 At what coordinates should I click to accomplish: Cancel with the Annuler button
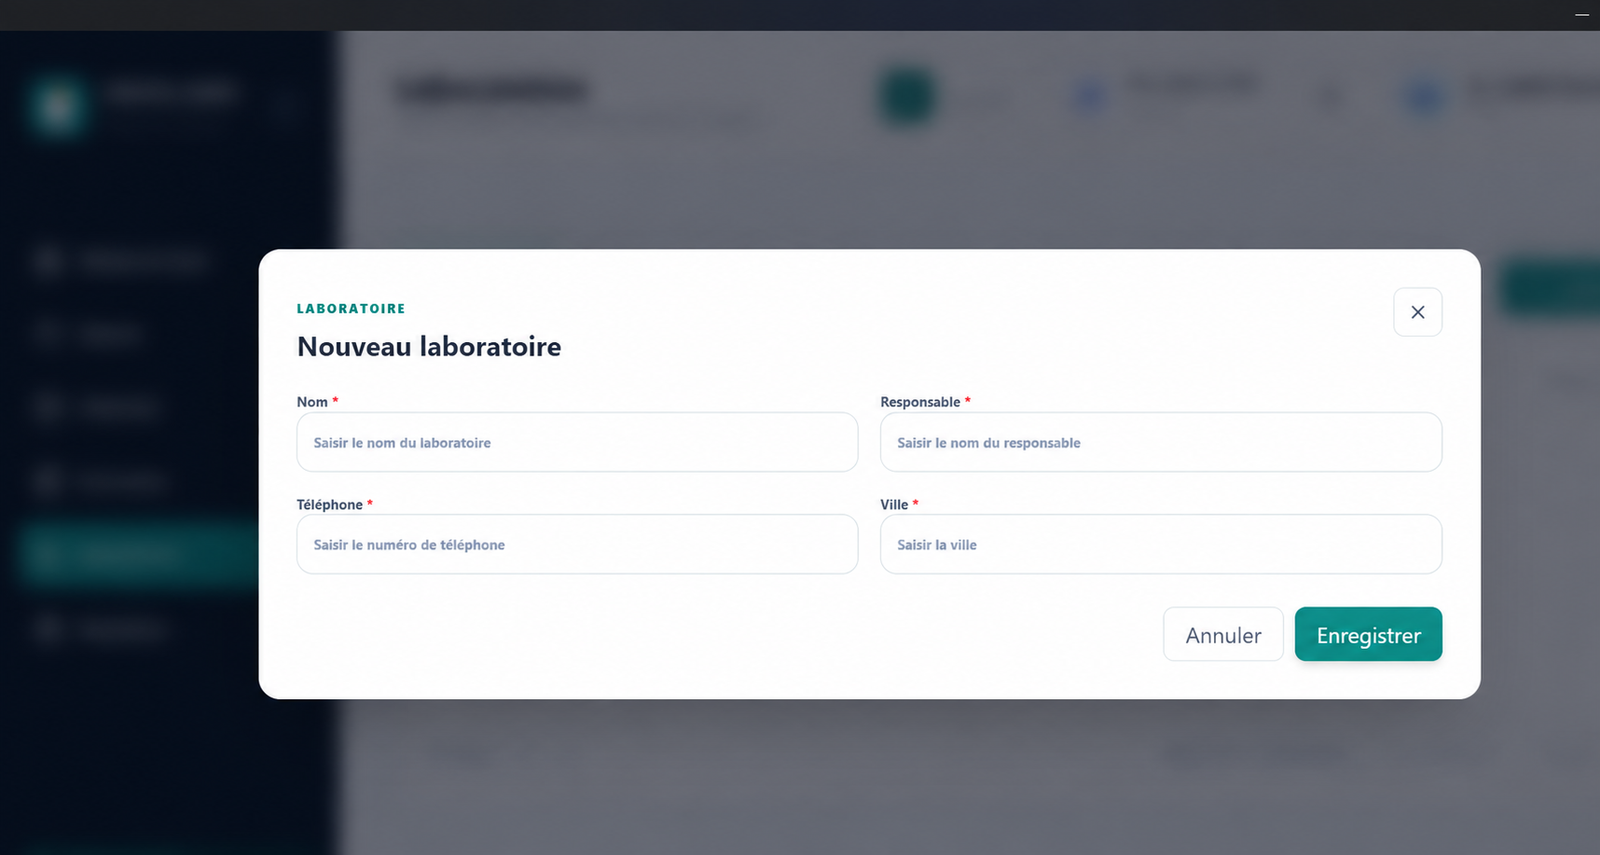pos(1223,634)
